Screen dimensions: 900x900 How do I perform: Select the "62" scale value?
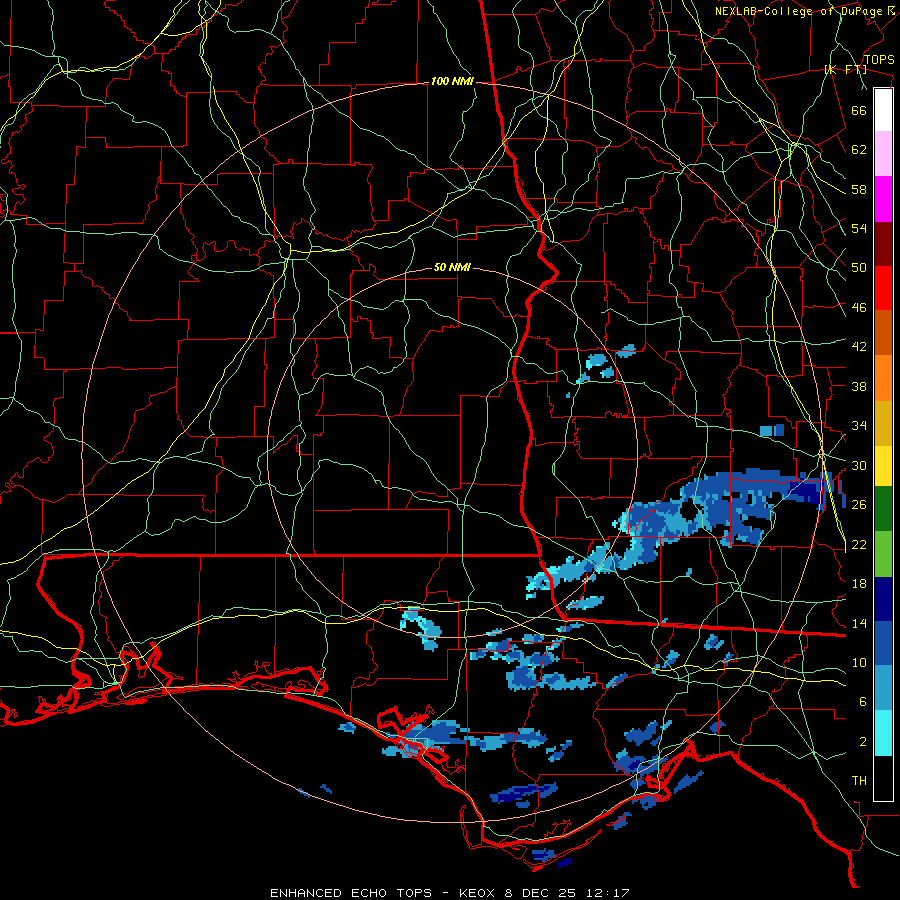click(x=859, y=150)
